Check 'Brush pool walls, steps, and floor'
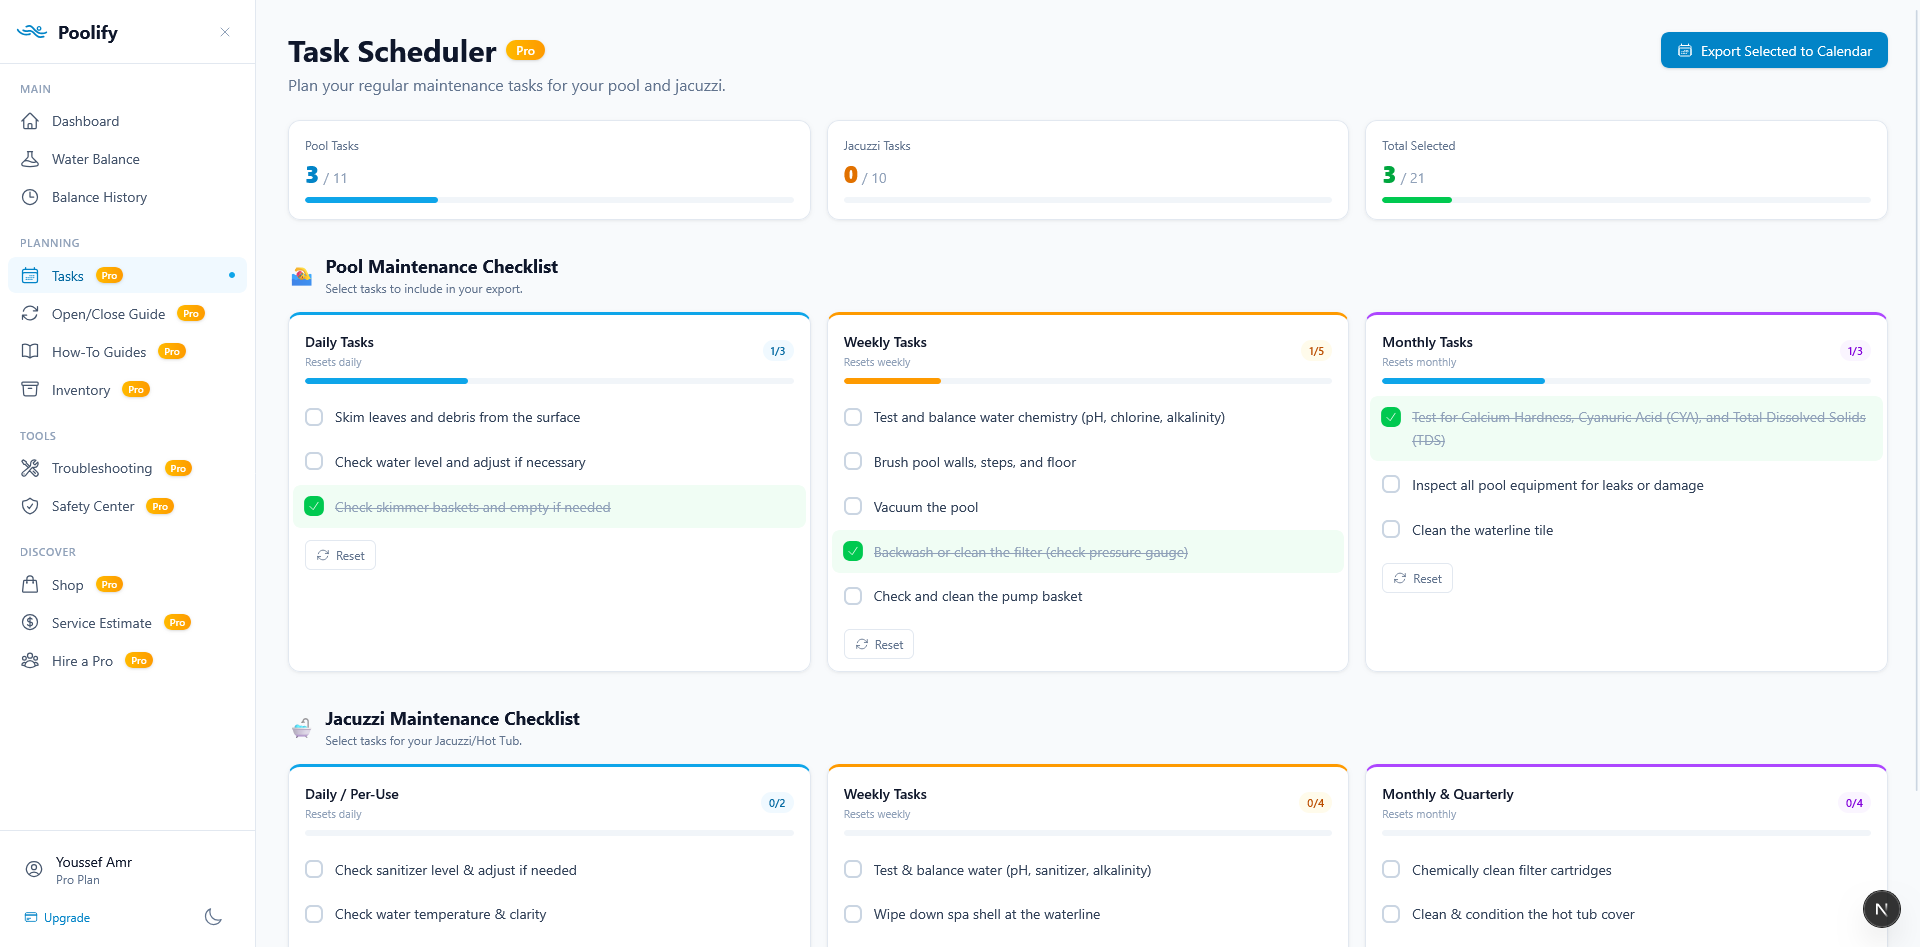This screenshot has height=947, width=1920. coord(853,461)
